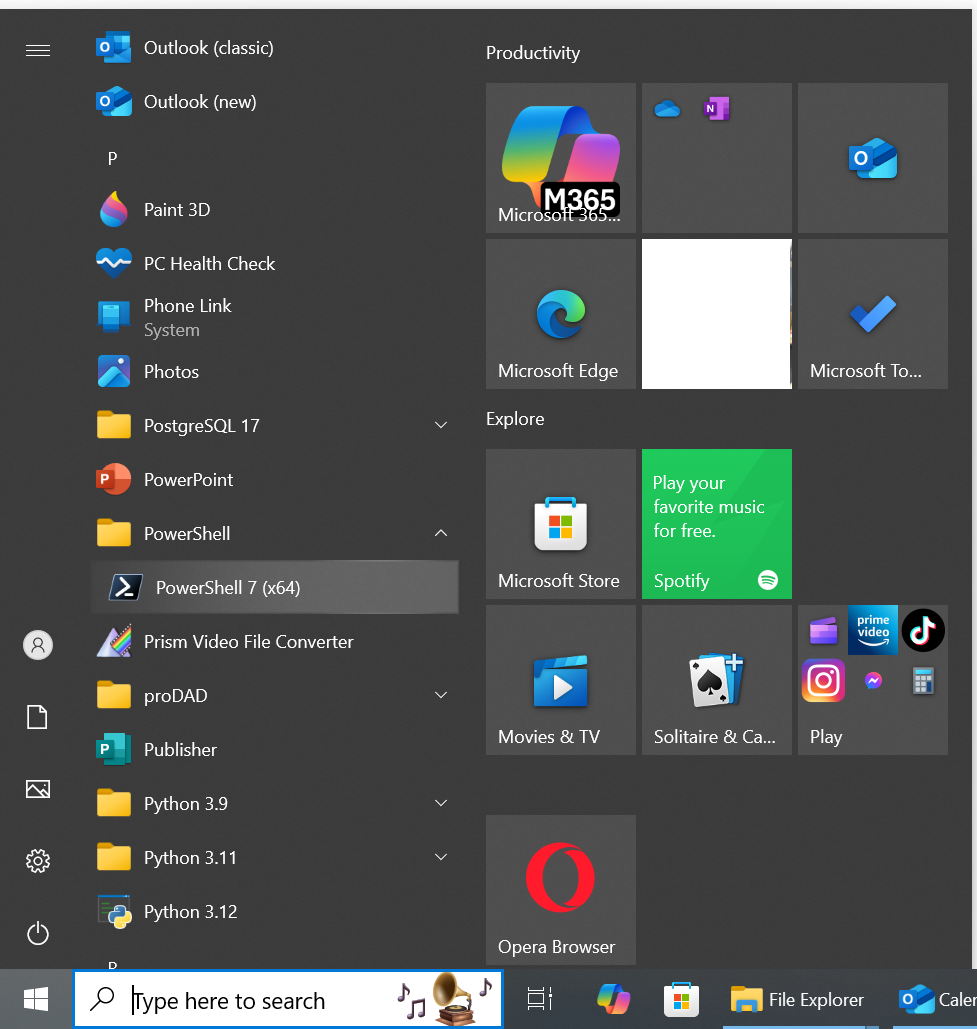Launch the Microsoft Edge tile
Viewport: 977px width, 1029px height.
tap(561, 314)
